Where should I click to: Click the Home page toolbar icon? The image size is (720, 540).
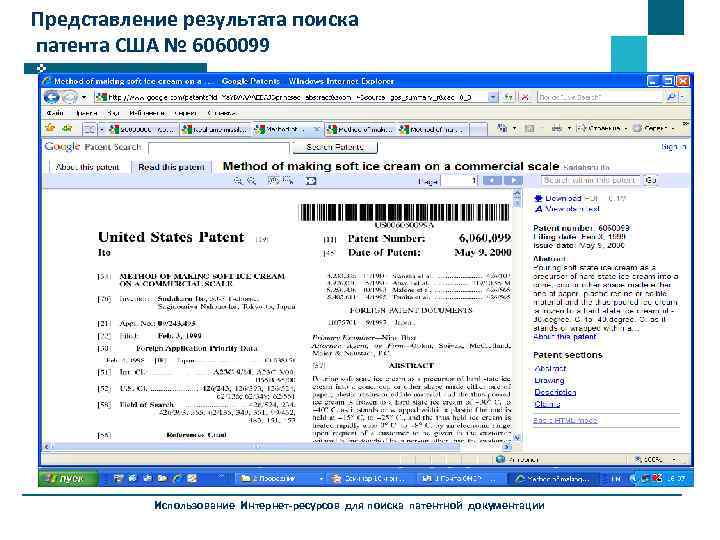[x=503, y=129]
